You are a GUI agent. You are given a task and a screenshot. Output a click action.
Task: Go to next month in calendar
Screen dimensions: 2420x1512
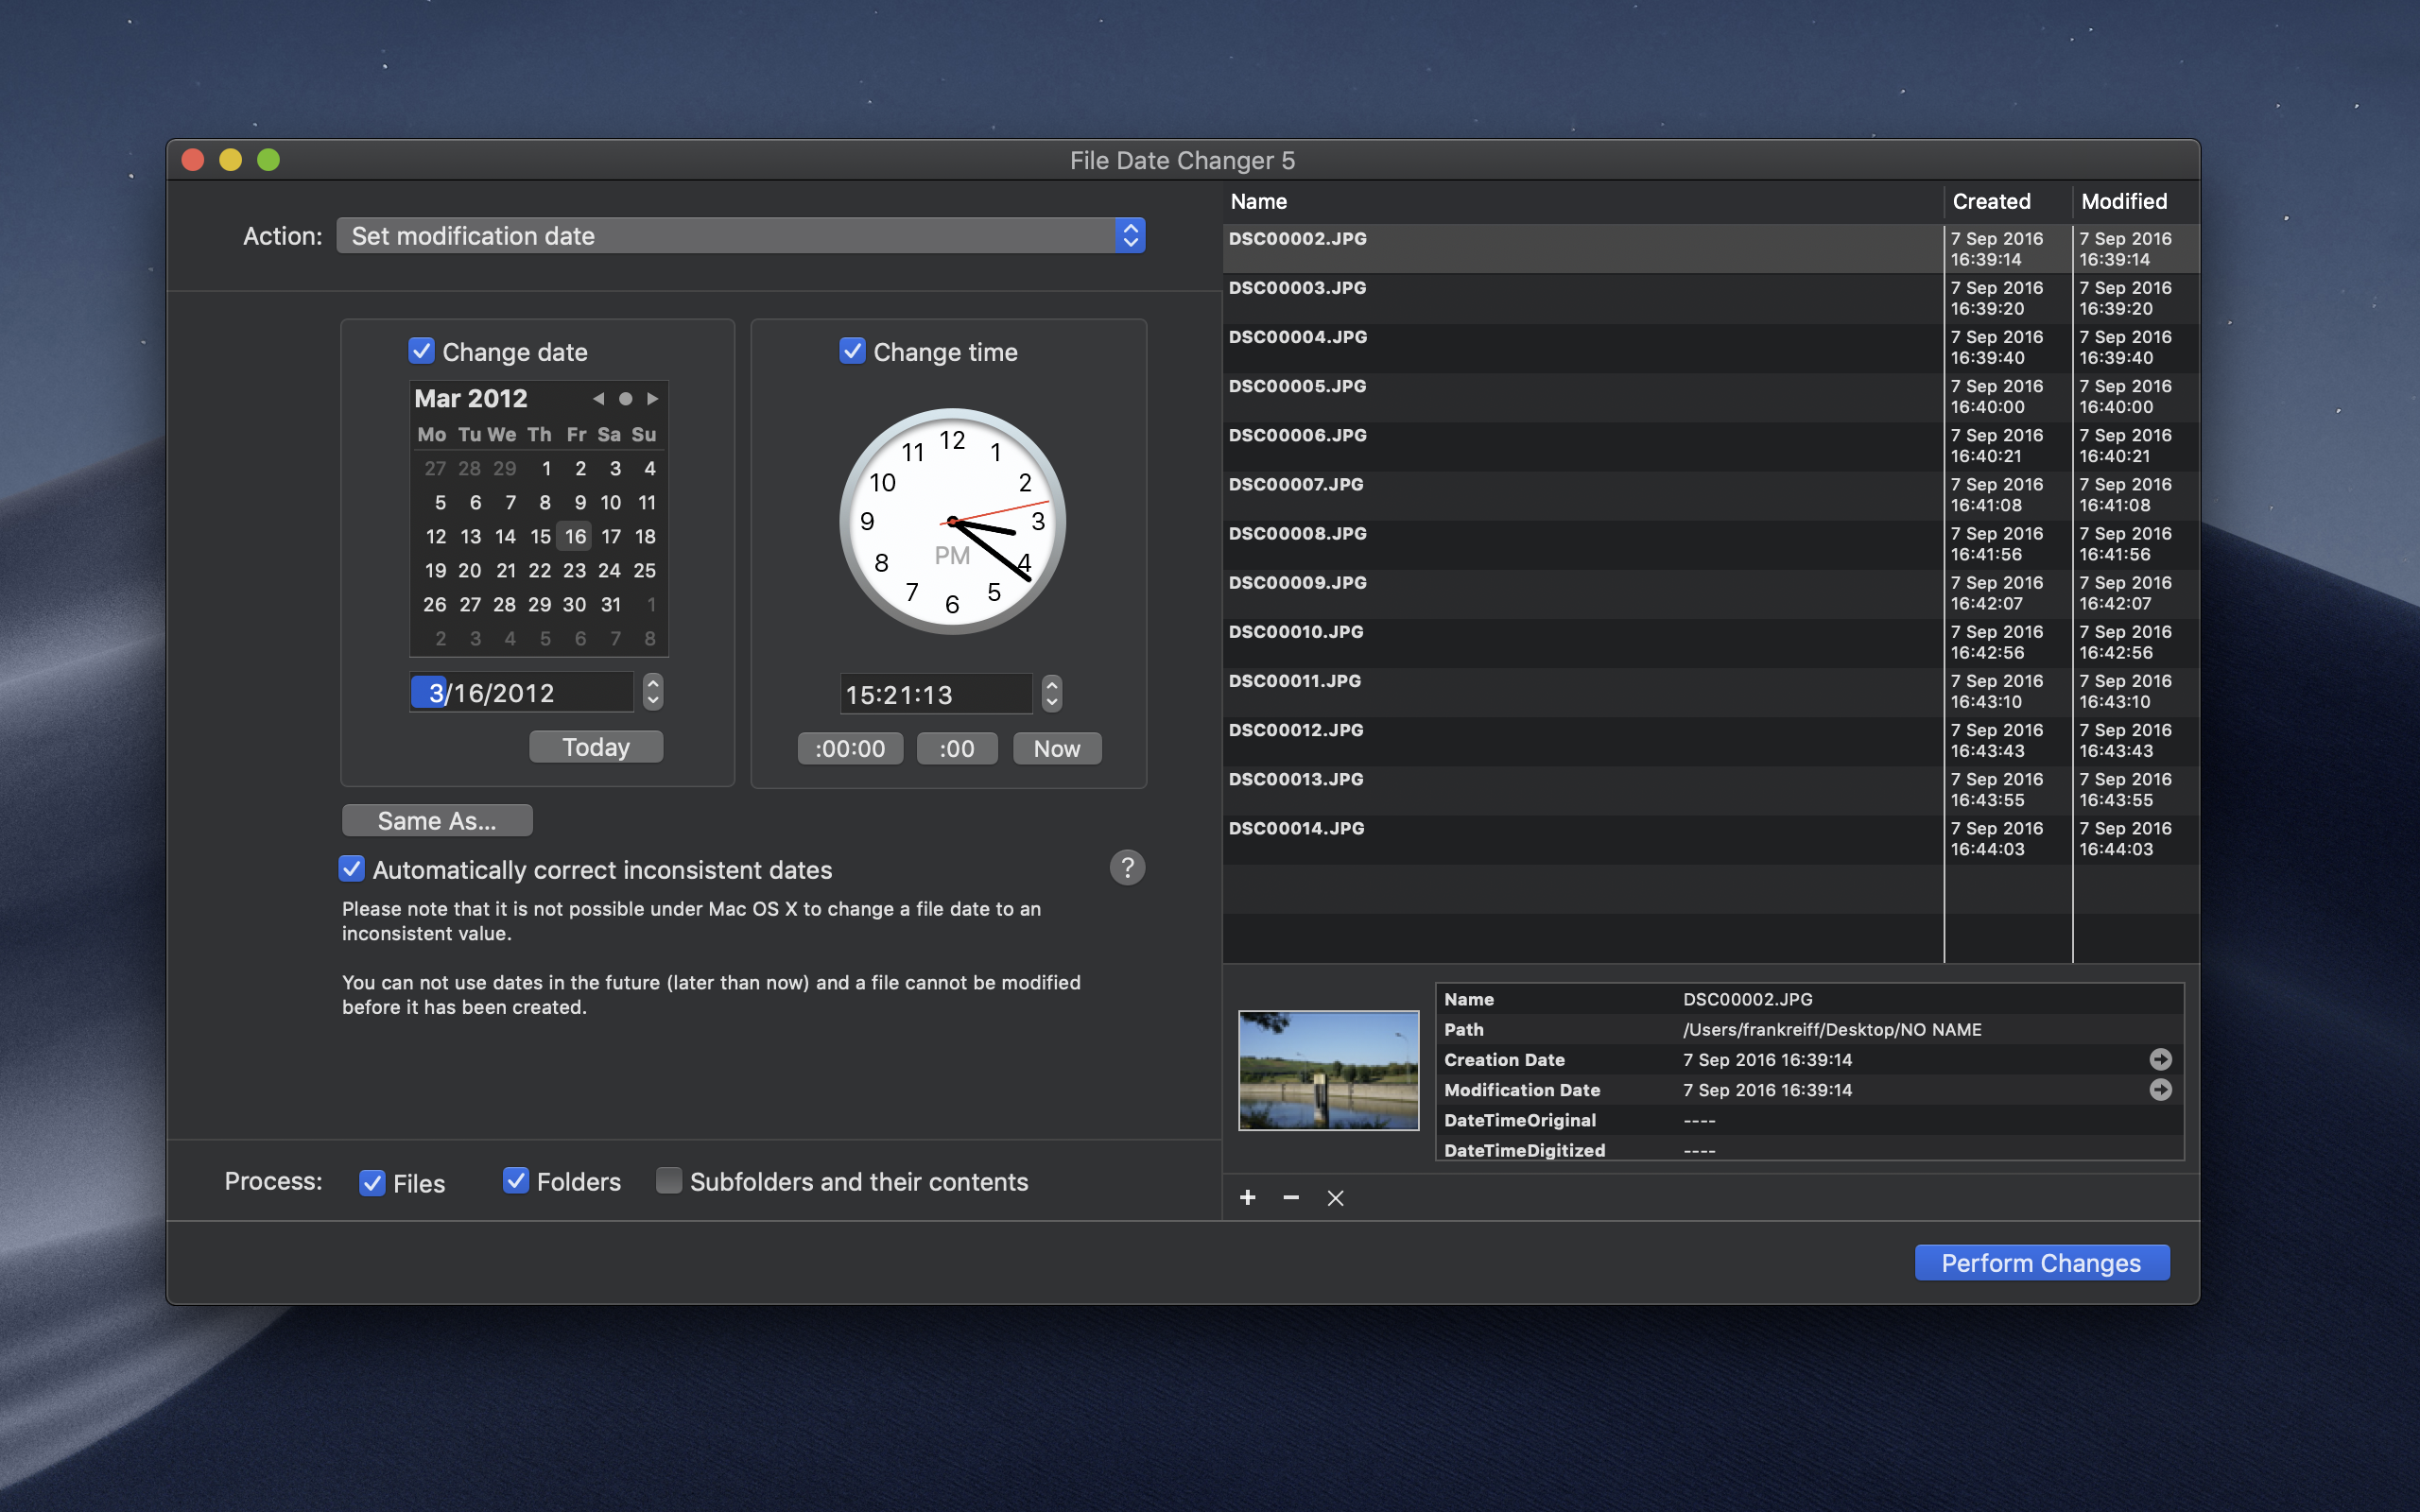tap(653, 398)
